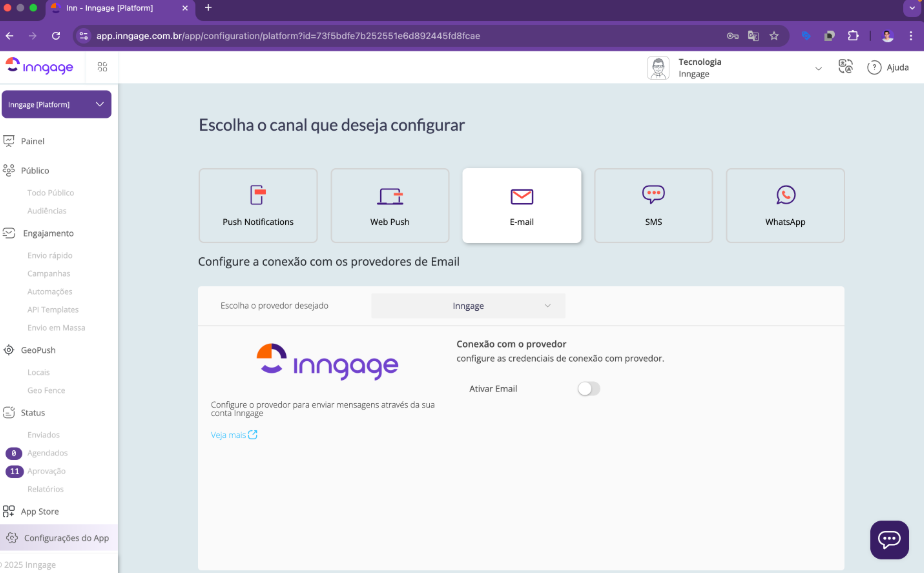Open the password key icon in the address bar

click(732, 36)
